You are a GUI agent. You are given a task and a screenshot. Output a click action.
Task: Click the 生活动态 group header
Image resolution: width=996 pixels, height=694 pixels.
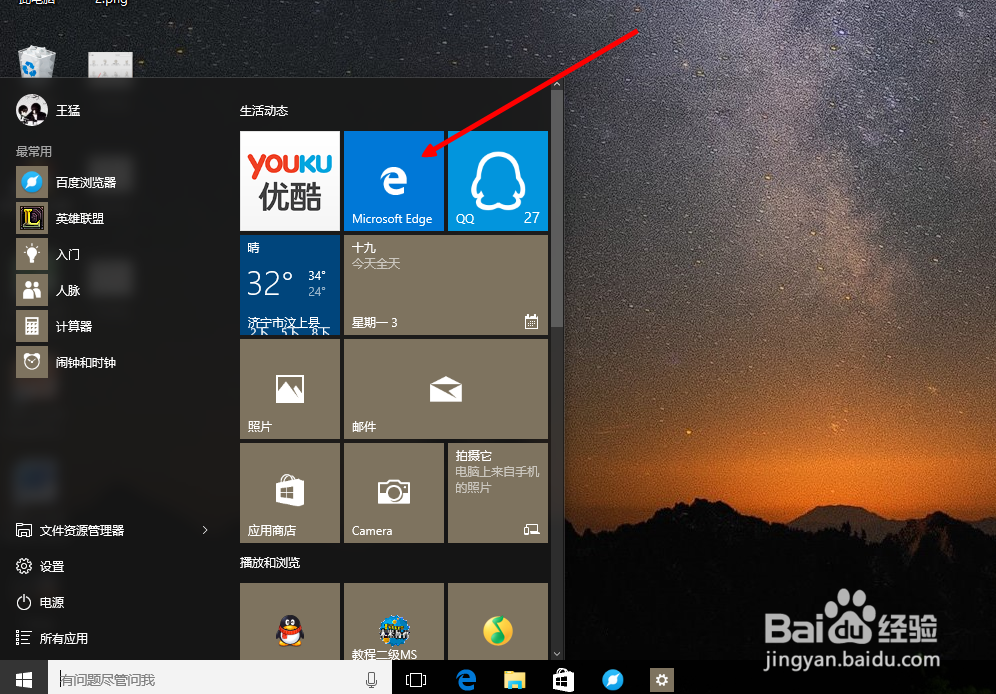(x=264, y=111)
